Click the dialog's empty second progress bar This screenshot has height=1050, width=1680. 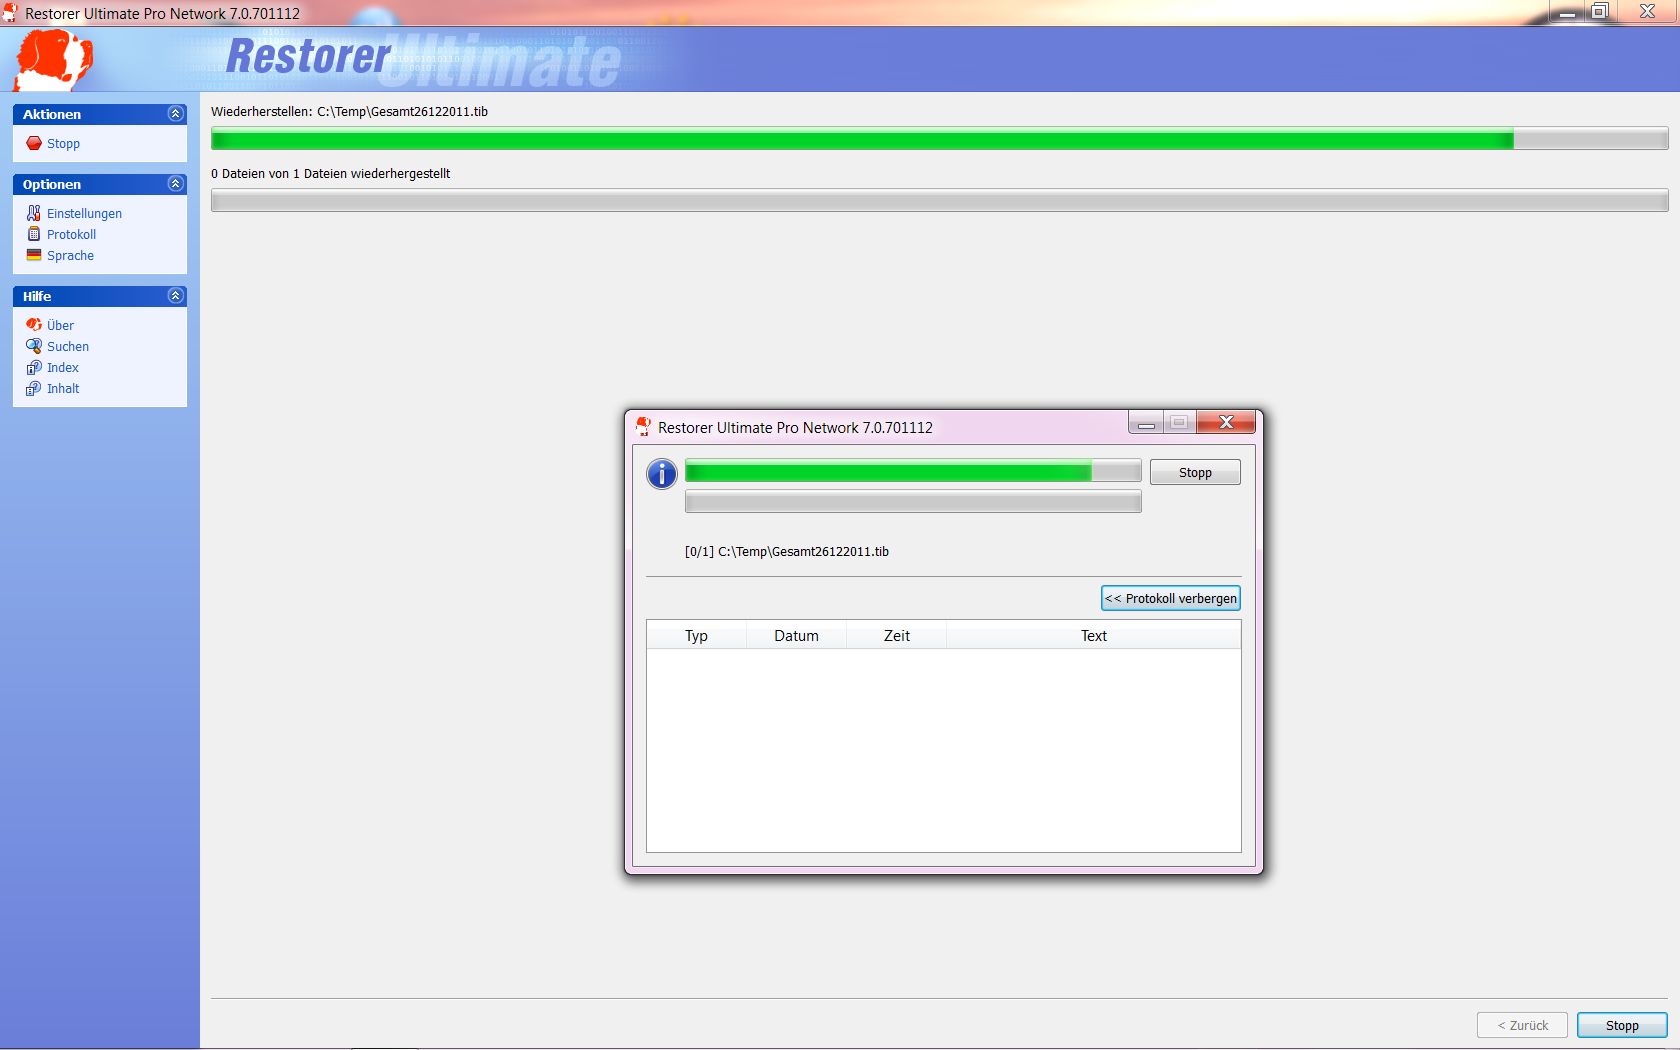(x=913, y=501)
